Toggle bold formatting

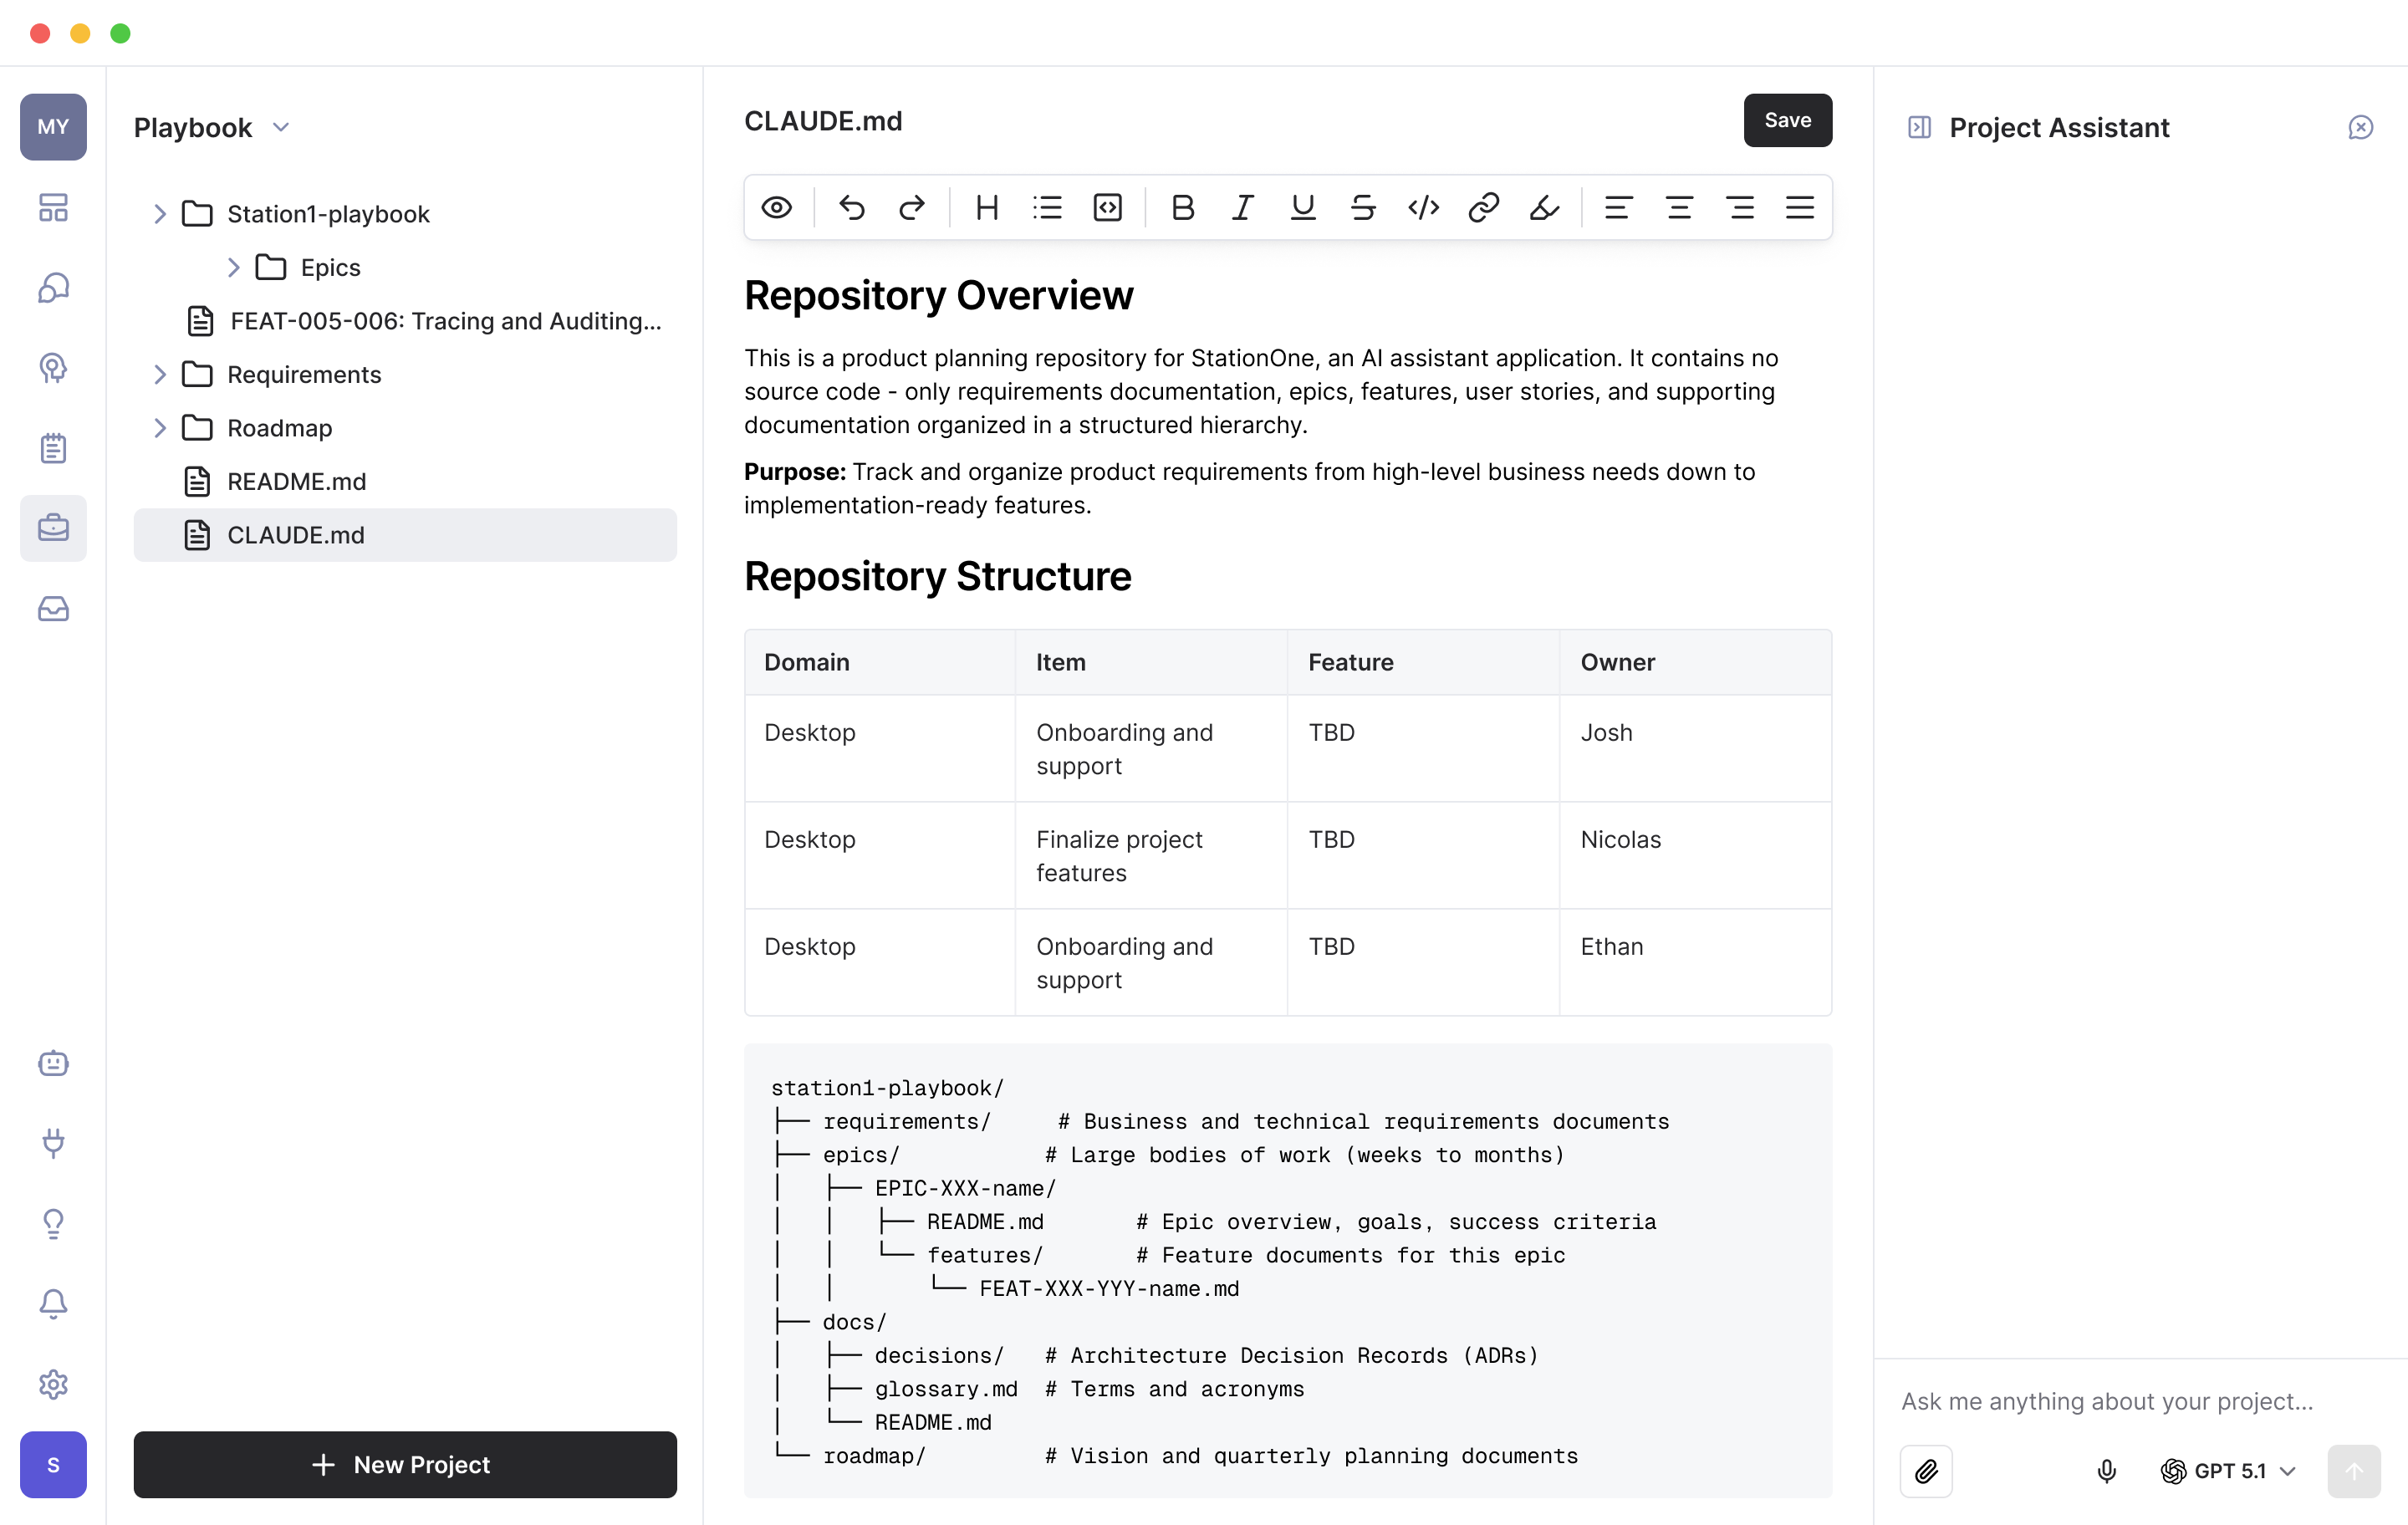[1182, 208]
